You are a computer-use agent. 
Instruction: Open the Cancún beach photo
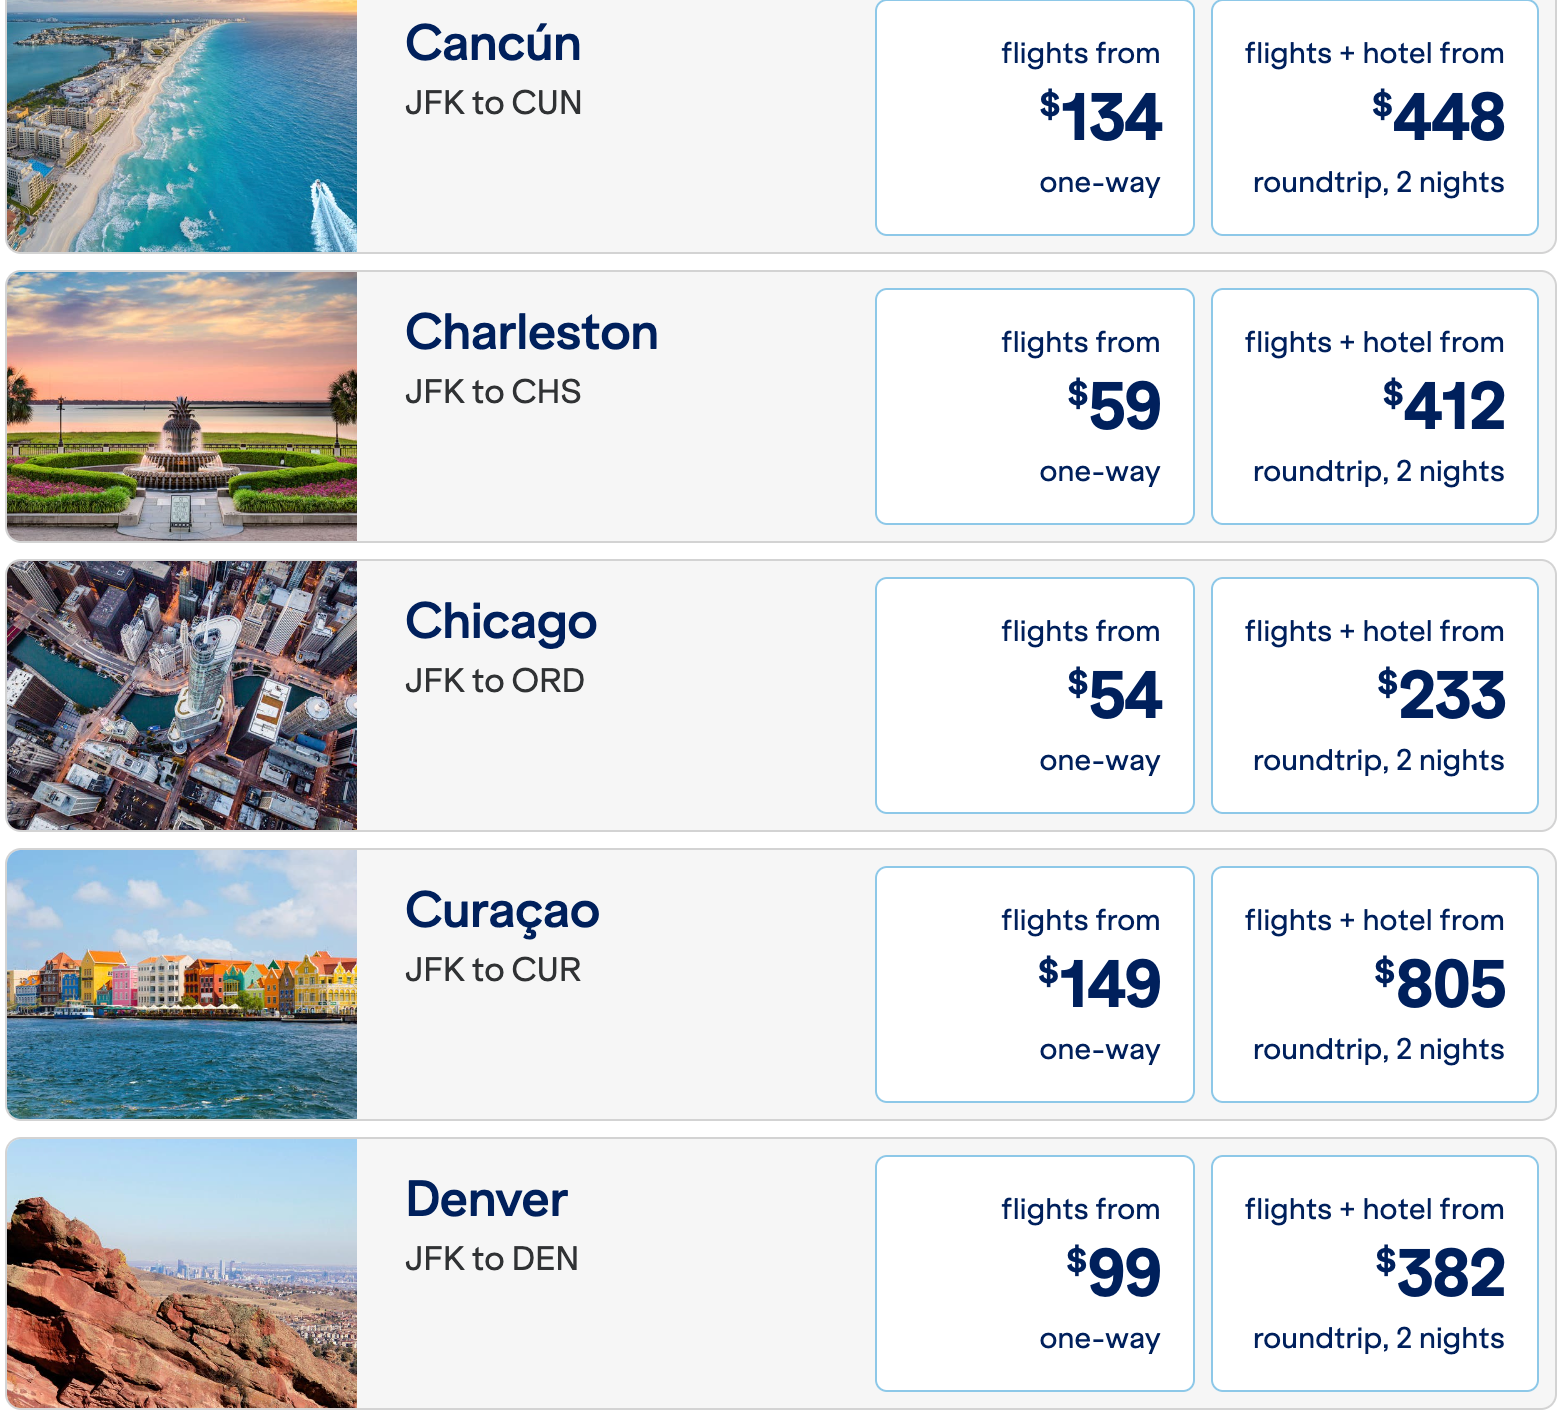[x=182, y=125]
